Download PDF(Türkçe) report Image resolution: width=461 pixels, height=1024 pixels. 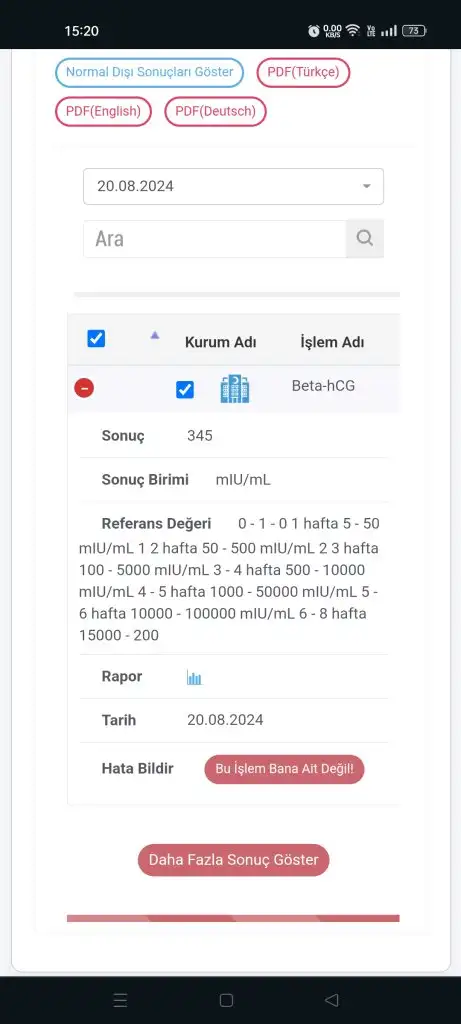point(304,72)
